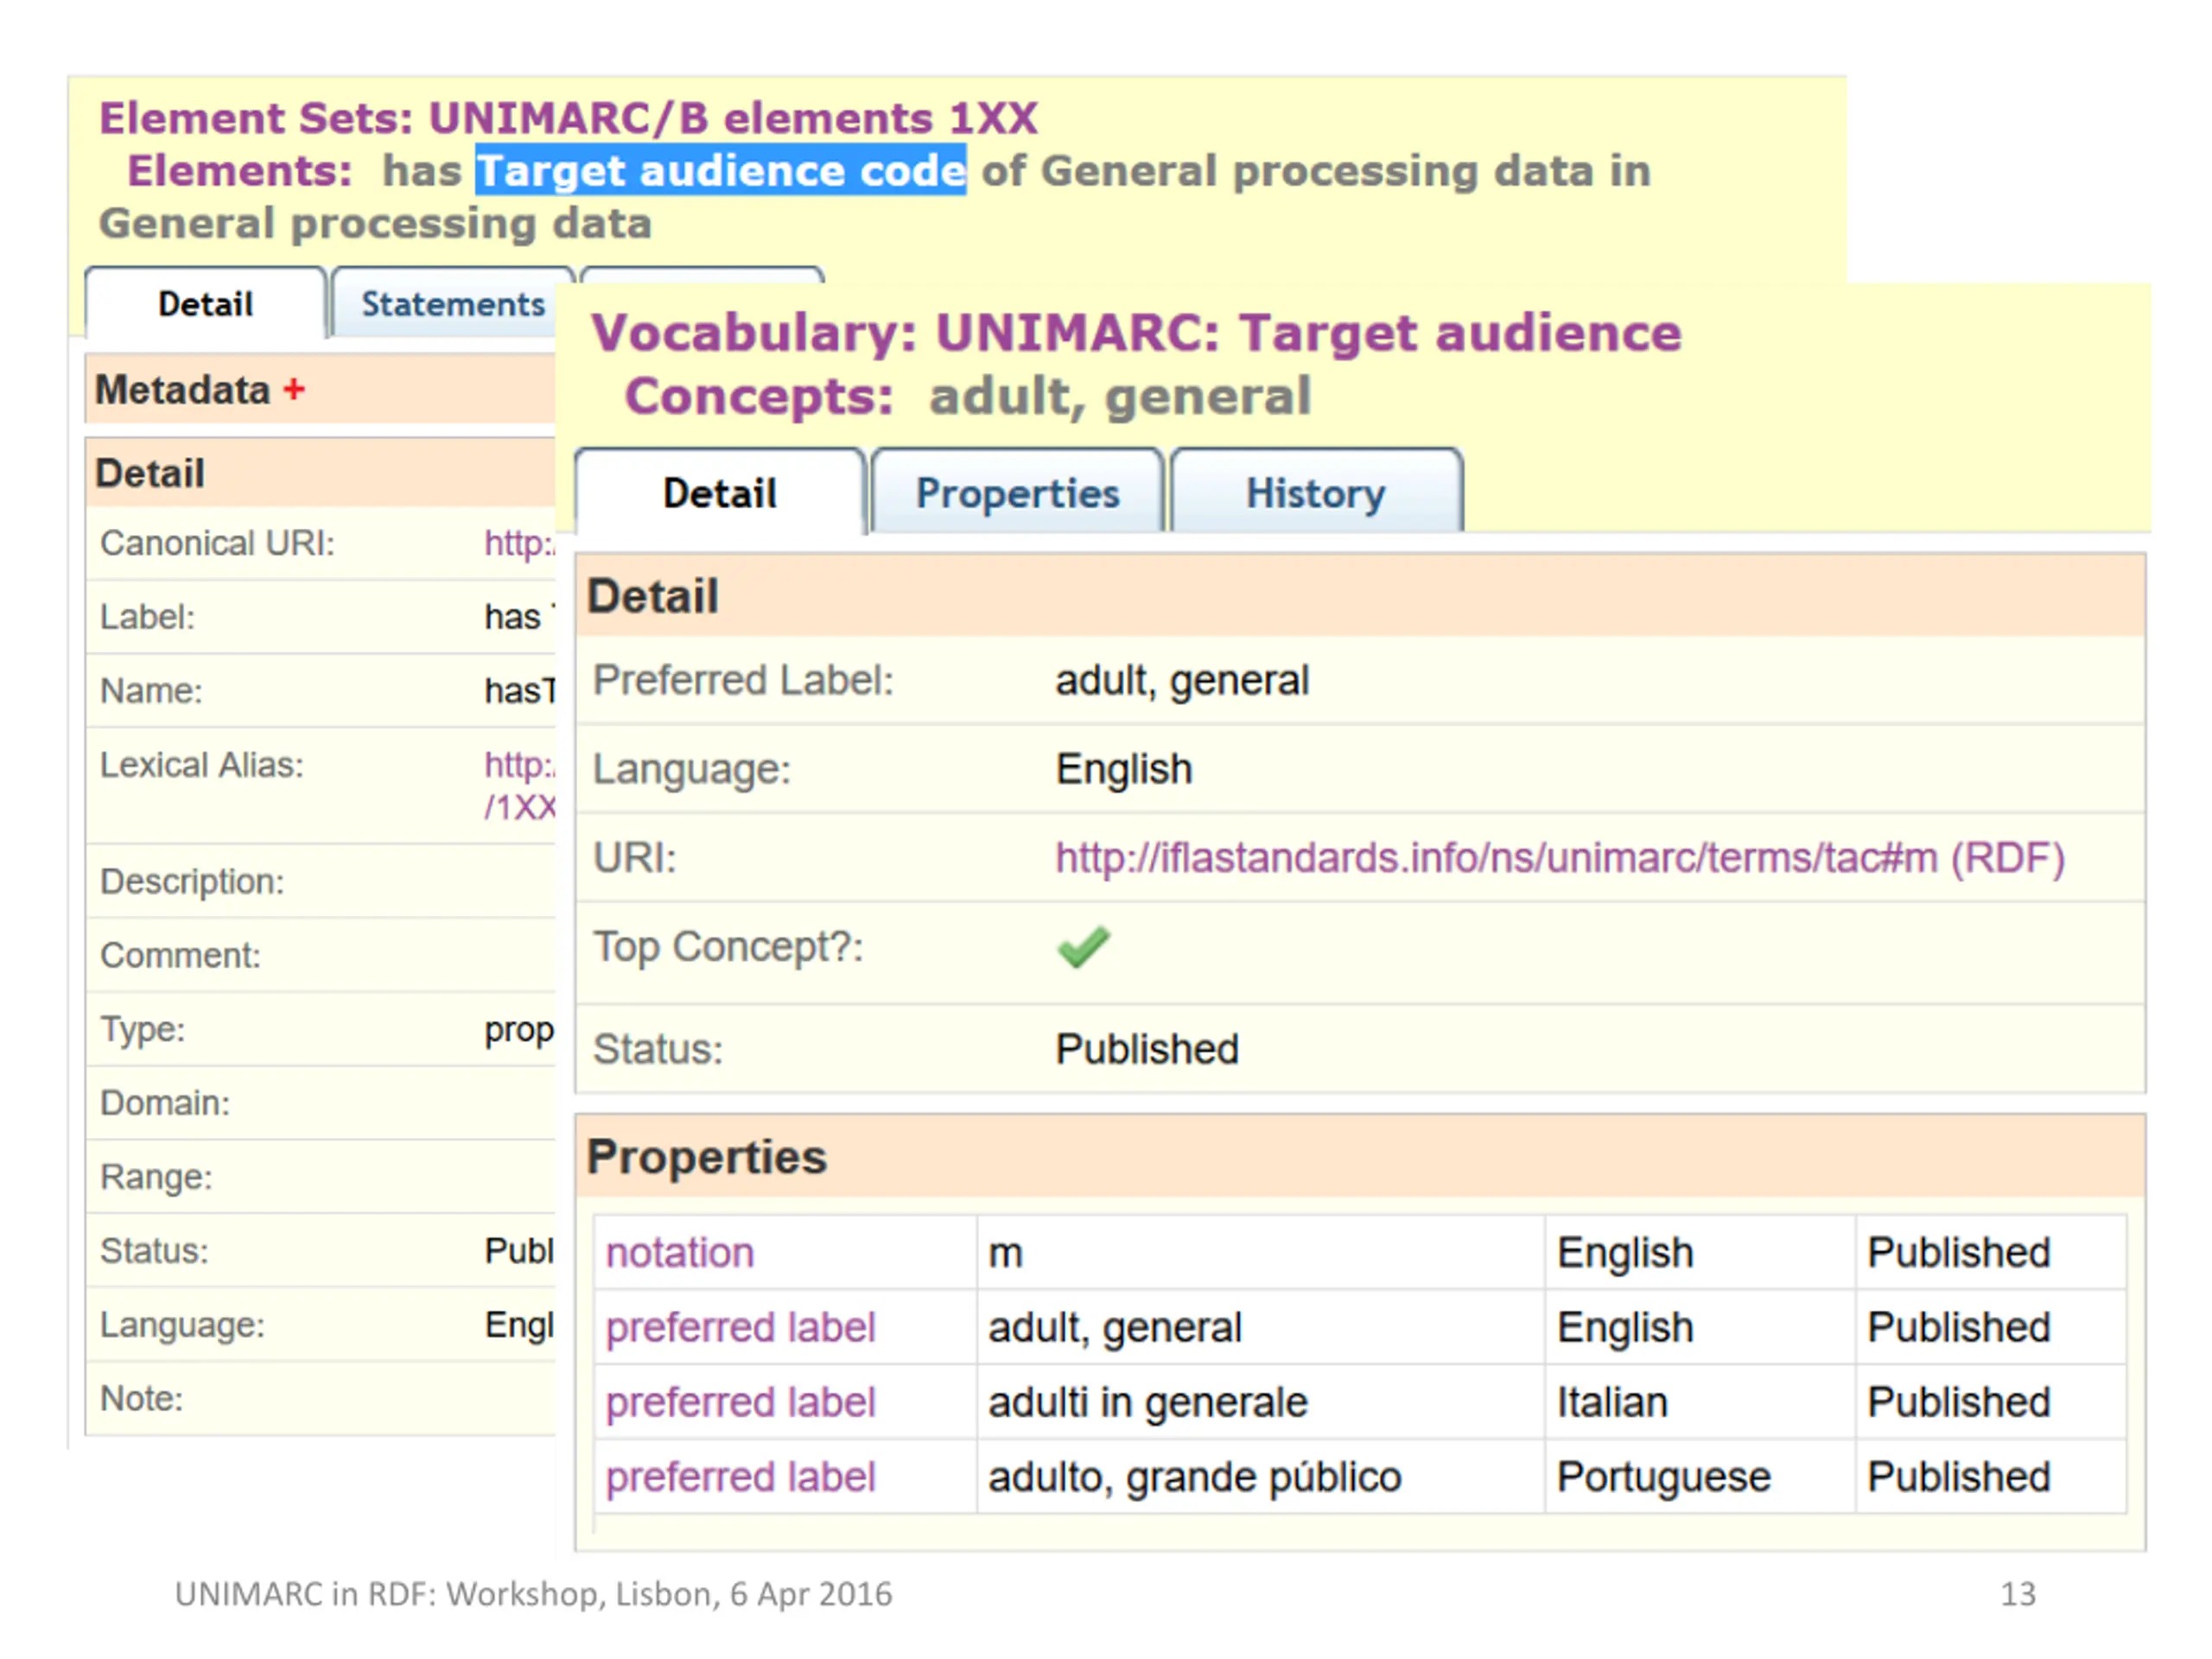This screenshot has width=2212, height=1659.
Task: Click the Range: field label
Action: [157, 1177]
